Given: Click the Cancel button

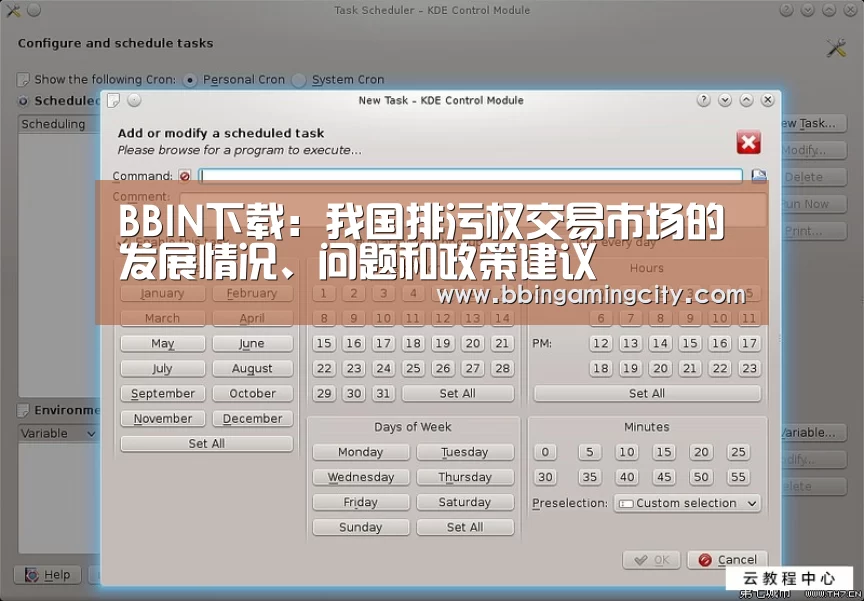Looking at the screenshot, I should (x=727, y=560).
